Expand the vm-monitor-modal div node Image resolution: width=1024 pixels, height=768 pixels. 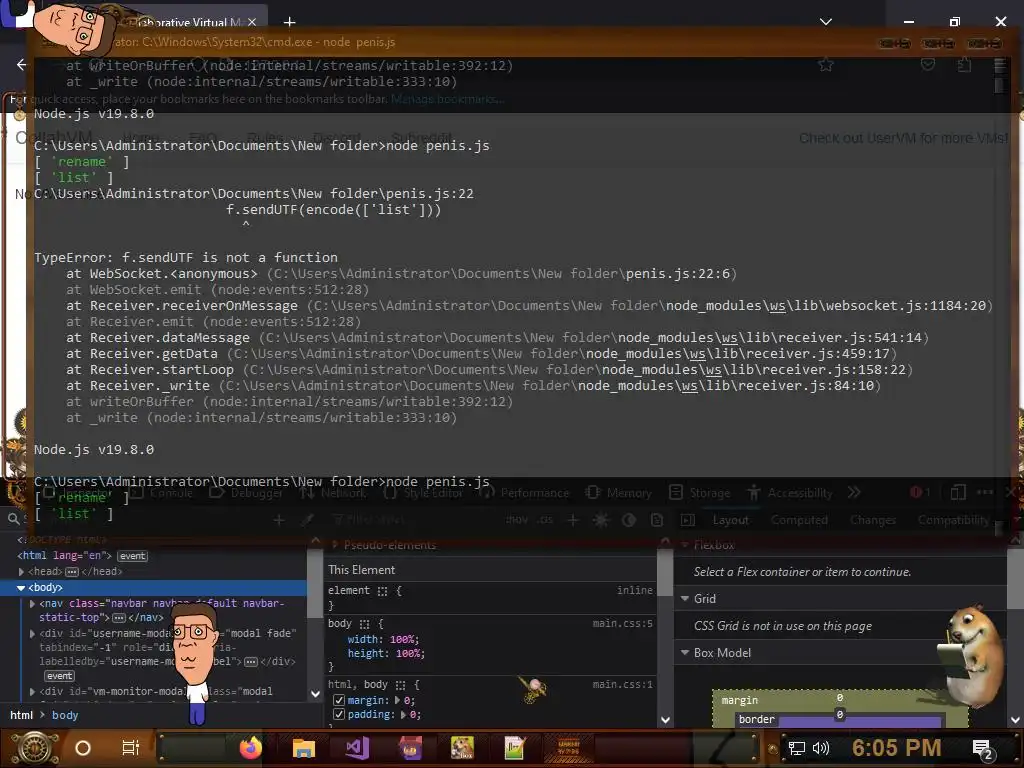pos(33,691)
